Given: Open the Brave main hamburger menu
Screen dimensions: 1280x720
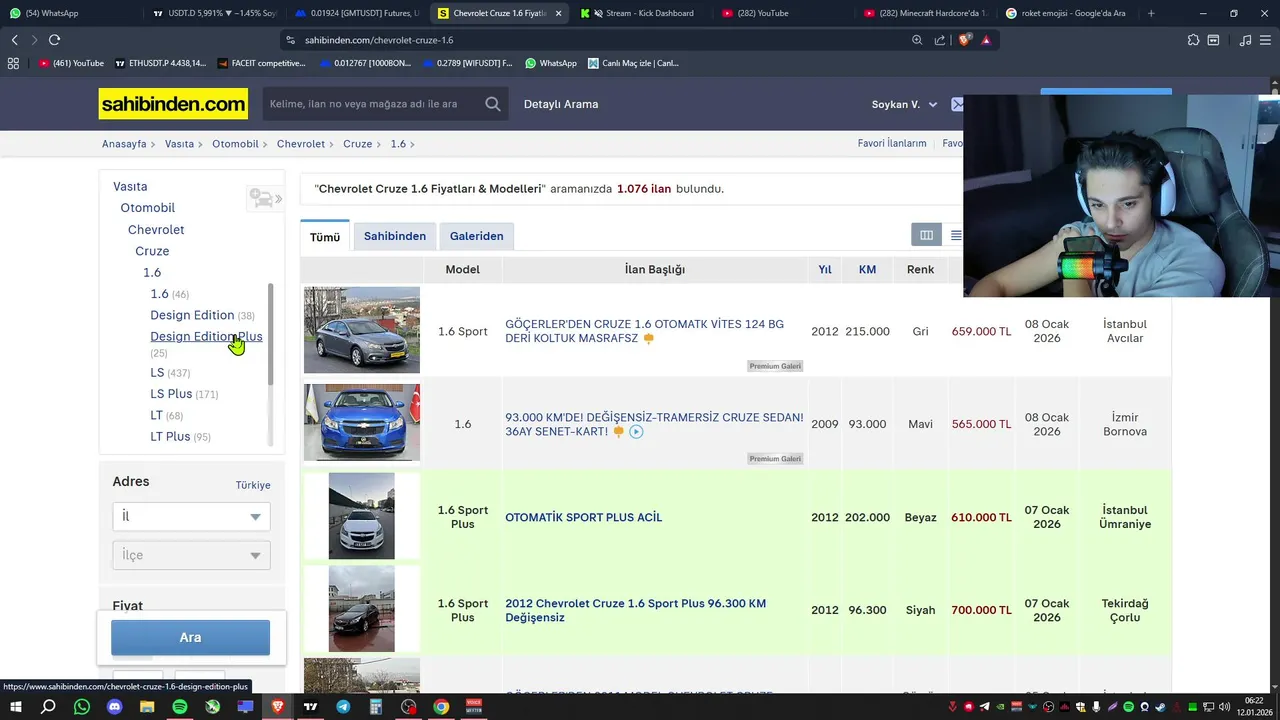Looking at the screenshot, I should point(1266,40).
